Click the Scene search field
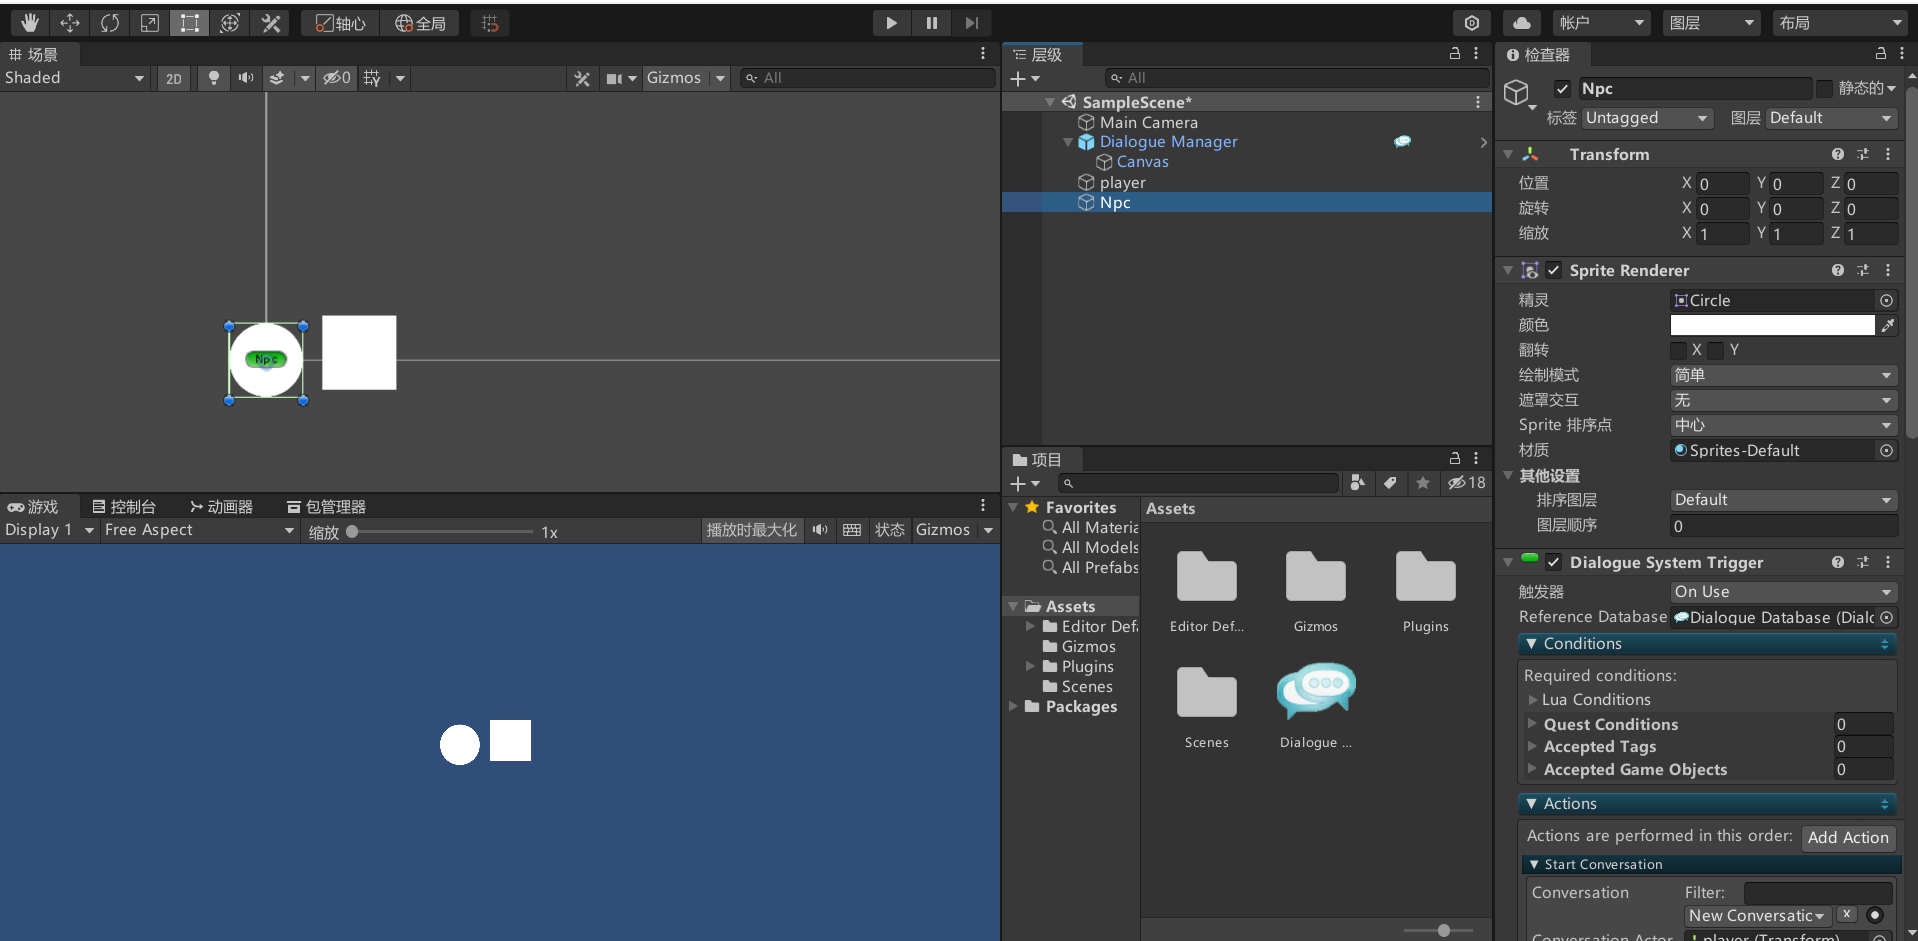Image resolution: width=1918 pixels, height=941 pixels. coord(866,78)
